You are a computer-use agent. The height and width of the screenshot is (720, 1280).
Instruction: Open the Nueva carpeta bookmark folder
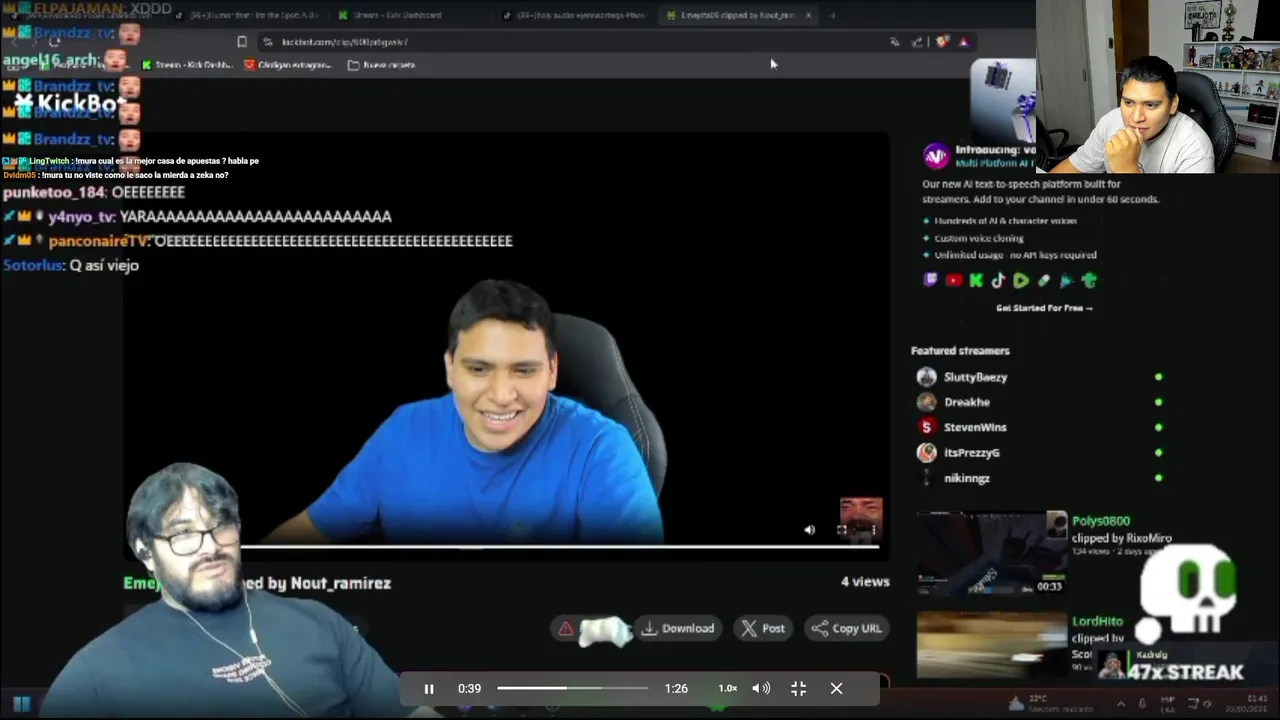click(381, 65)
